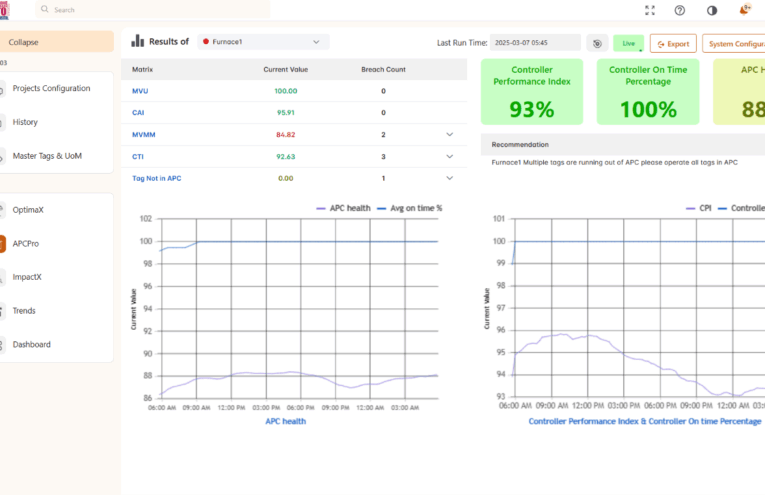Open the notifications bell icon

[745, 10]
